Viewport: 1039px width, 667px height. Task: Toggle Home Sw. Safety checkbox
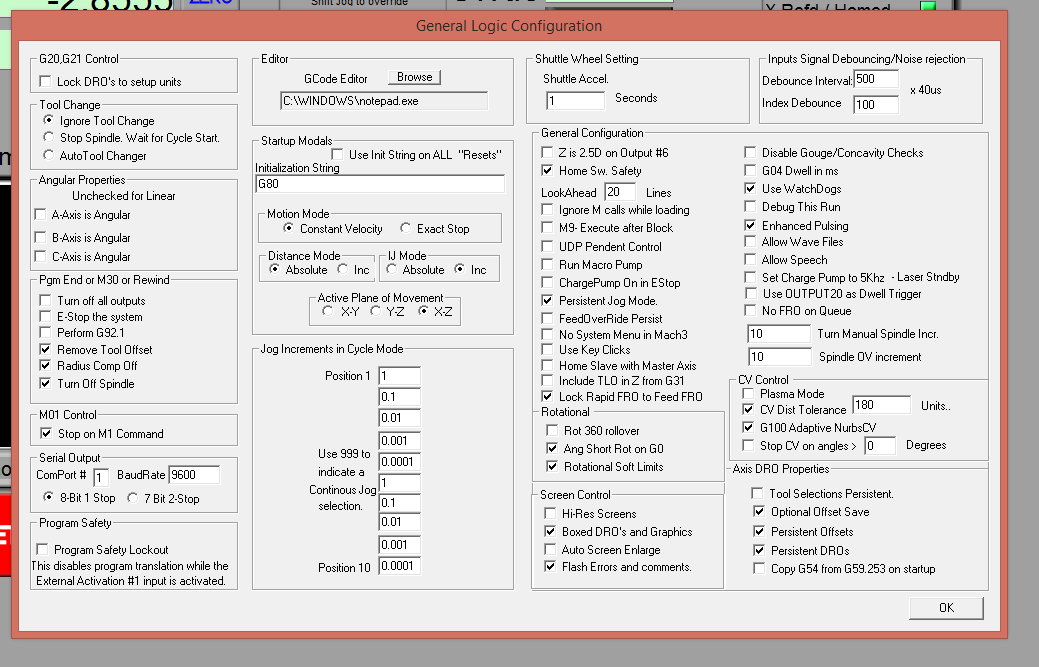pos(546,171)
